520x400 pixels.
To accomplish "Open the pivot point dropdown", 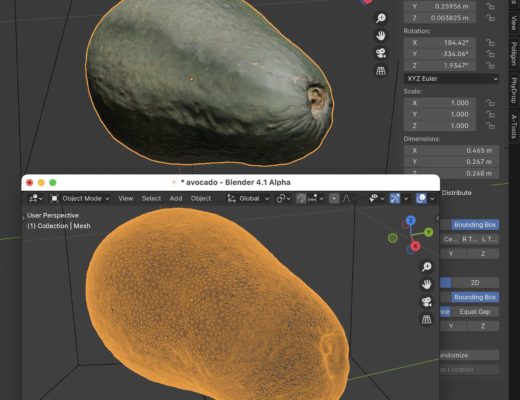I will point(283,199).
